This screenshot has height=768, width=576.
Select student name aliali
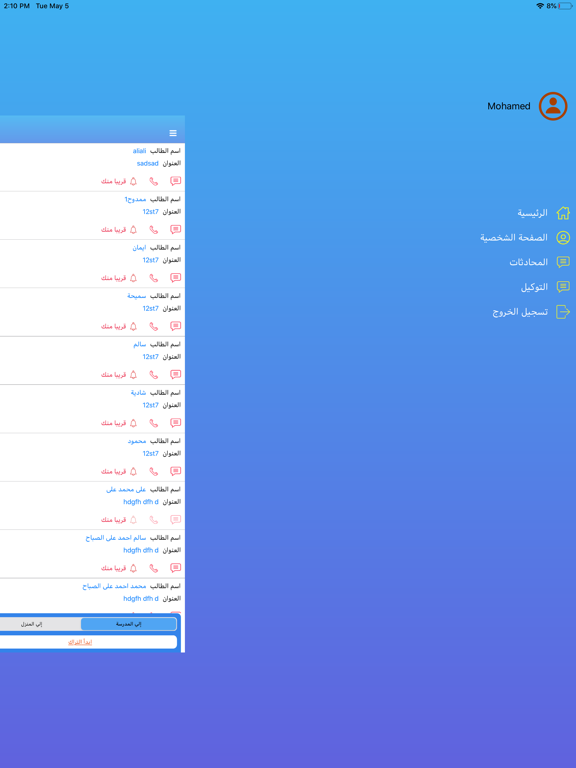click(x=139, y=151)
